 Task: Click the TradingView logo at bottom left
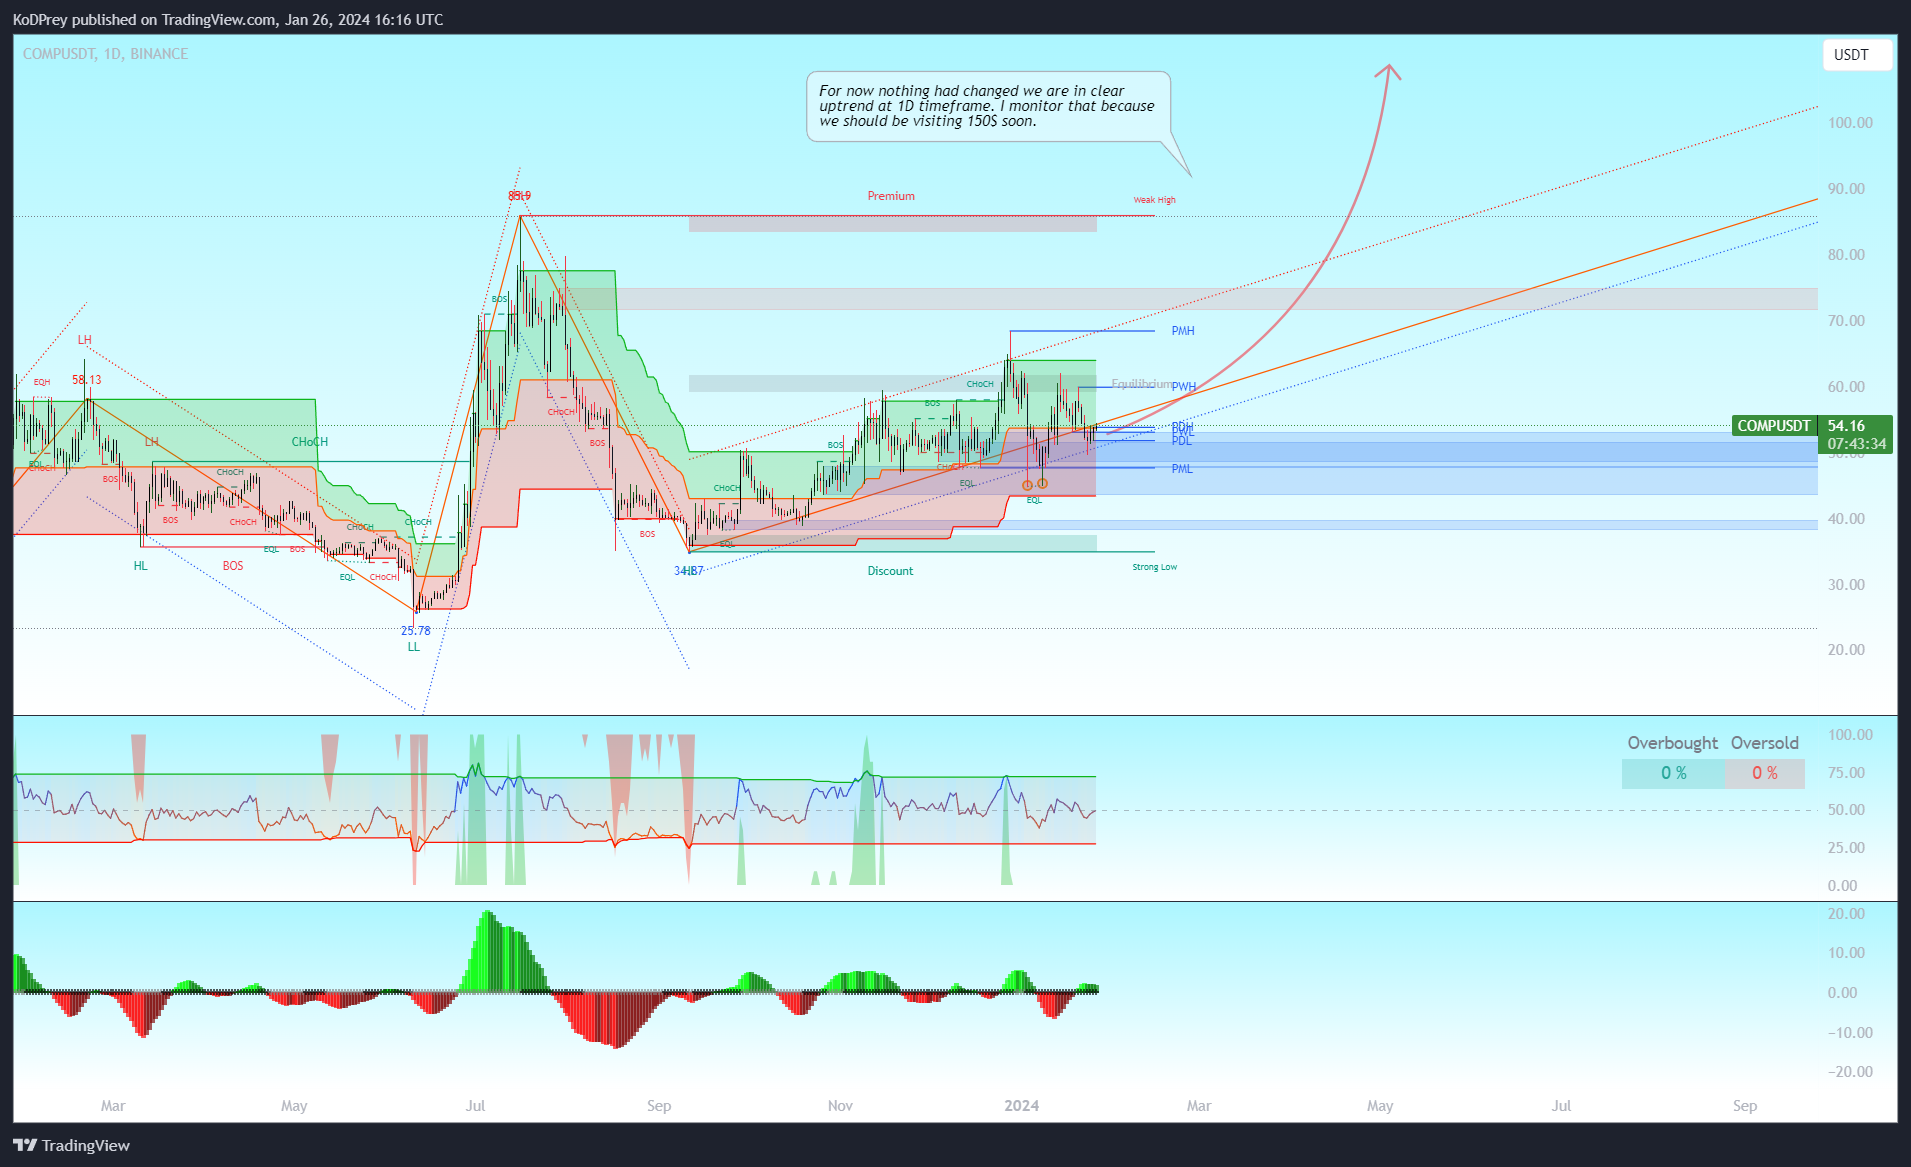point(71,1145)
